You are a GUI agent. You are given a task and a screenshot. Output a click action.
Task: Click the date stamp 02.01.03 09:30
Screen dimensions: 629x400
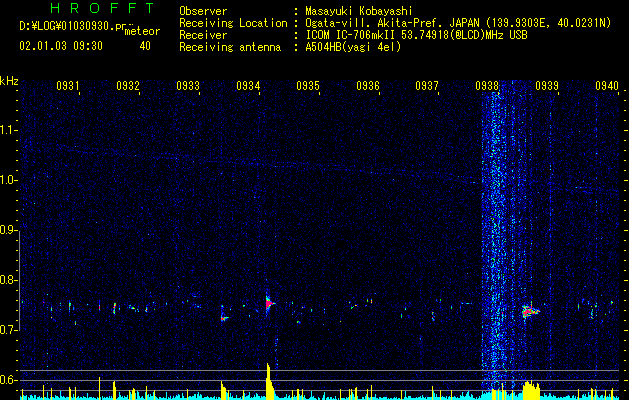(x=61, y=46)
